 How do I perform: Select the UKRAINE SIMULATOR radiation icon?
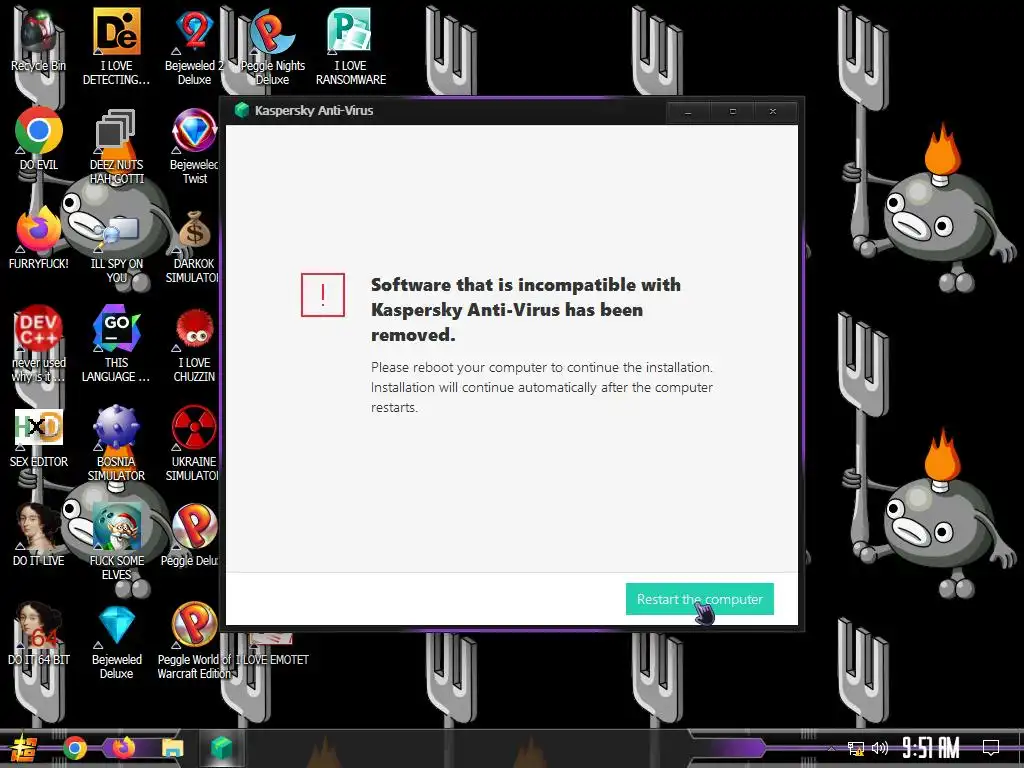[193, 443]
